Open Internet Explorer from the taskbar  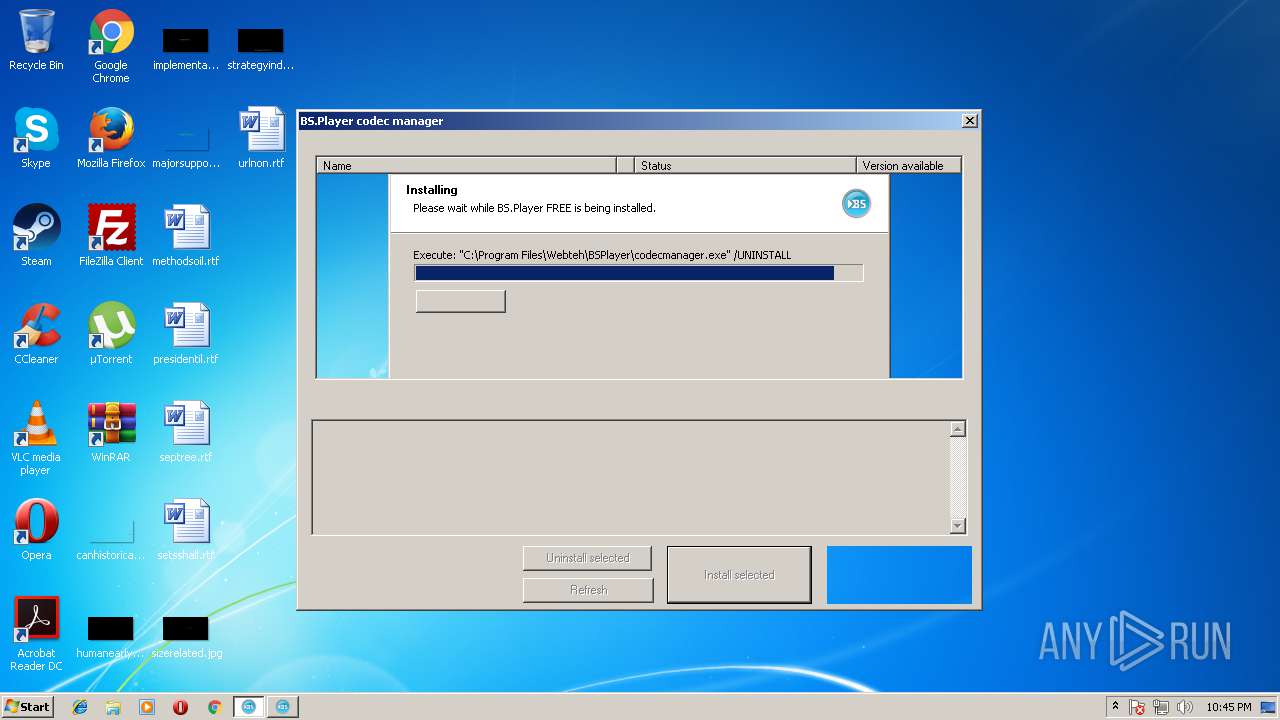(x=80, y=707)
